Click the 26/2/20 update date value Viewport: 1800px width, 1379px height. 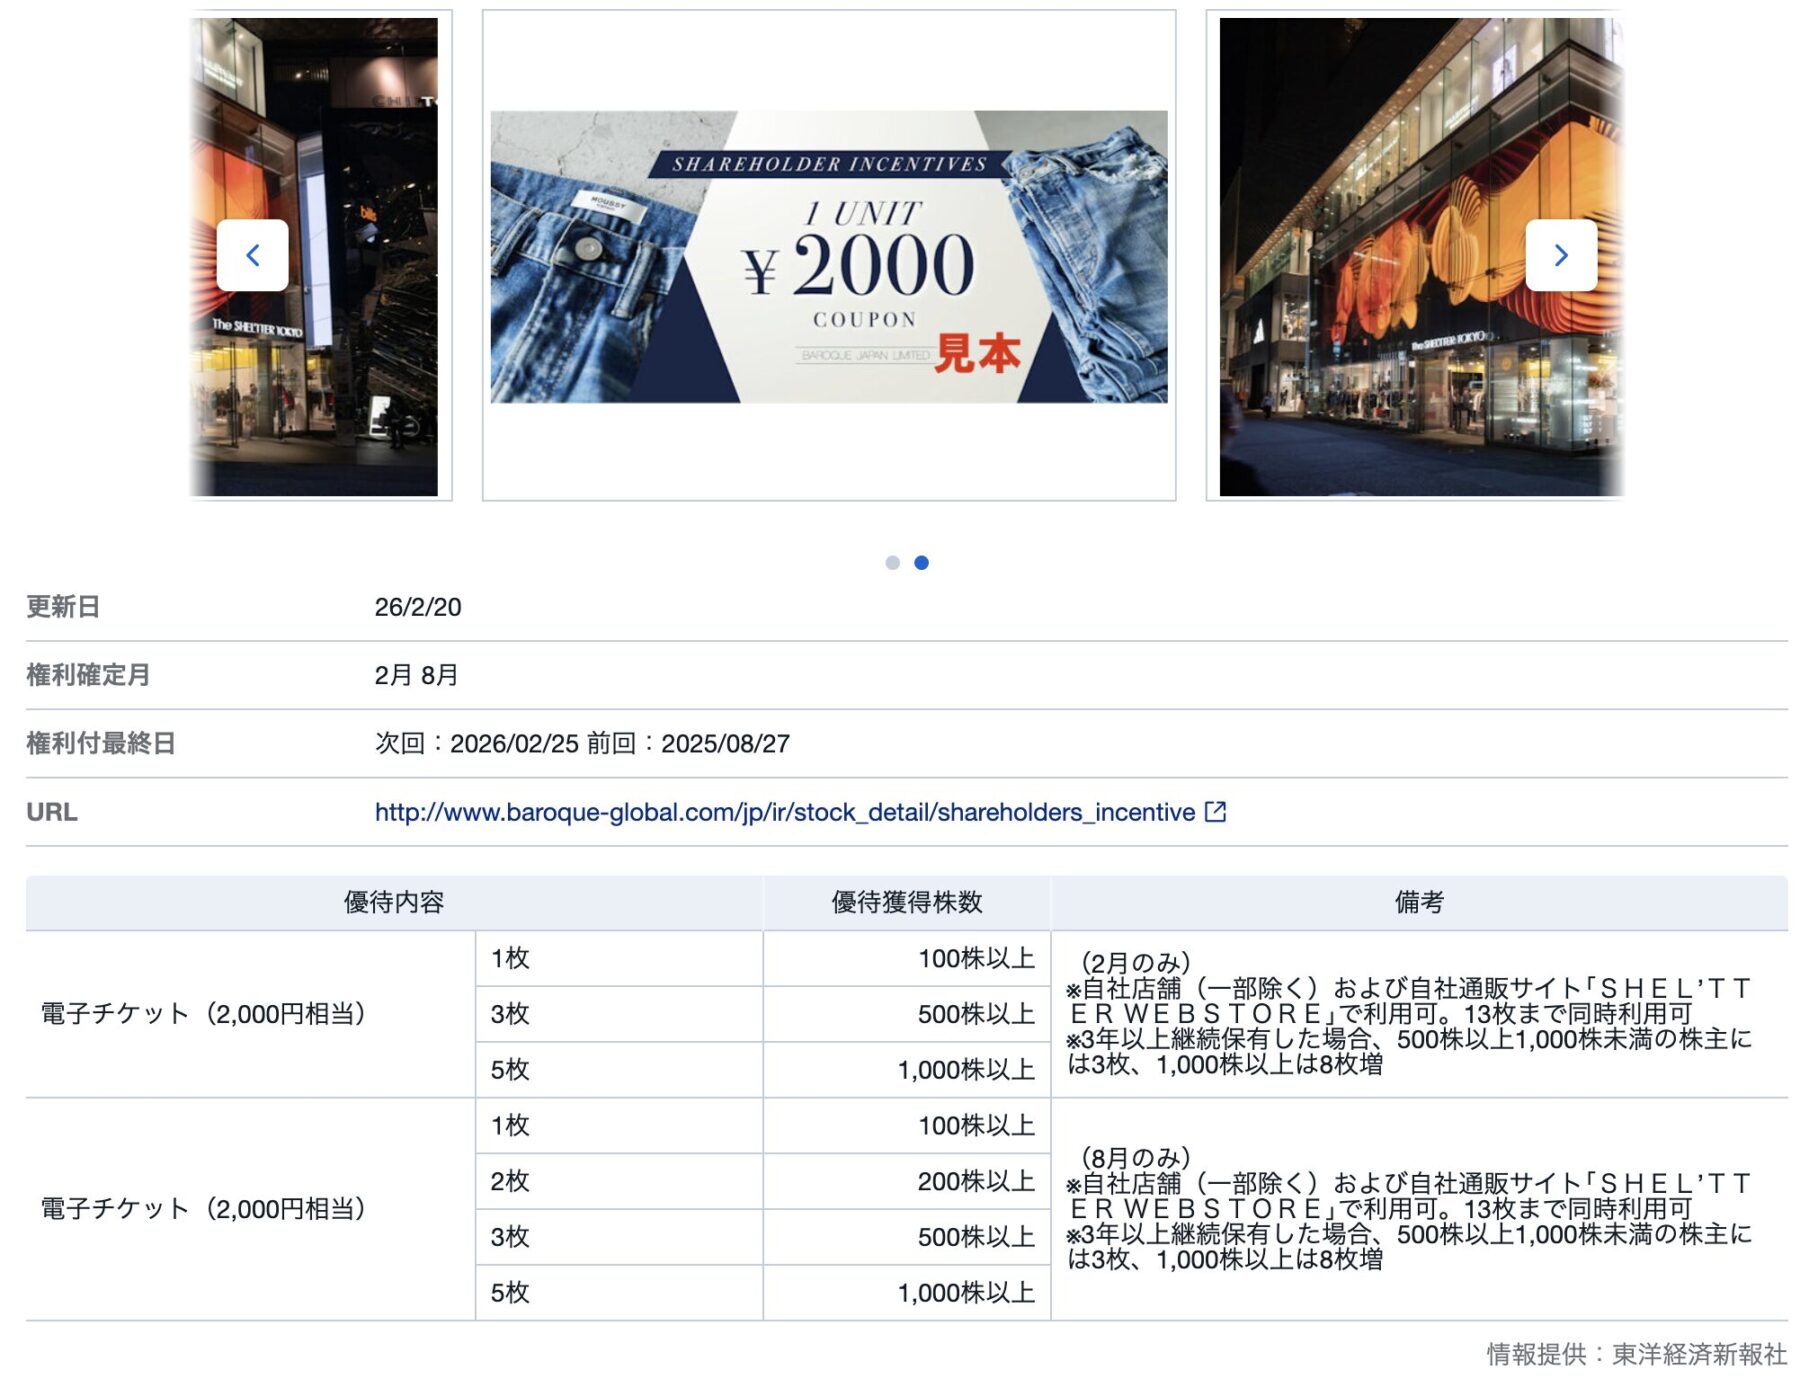(418, 607)
